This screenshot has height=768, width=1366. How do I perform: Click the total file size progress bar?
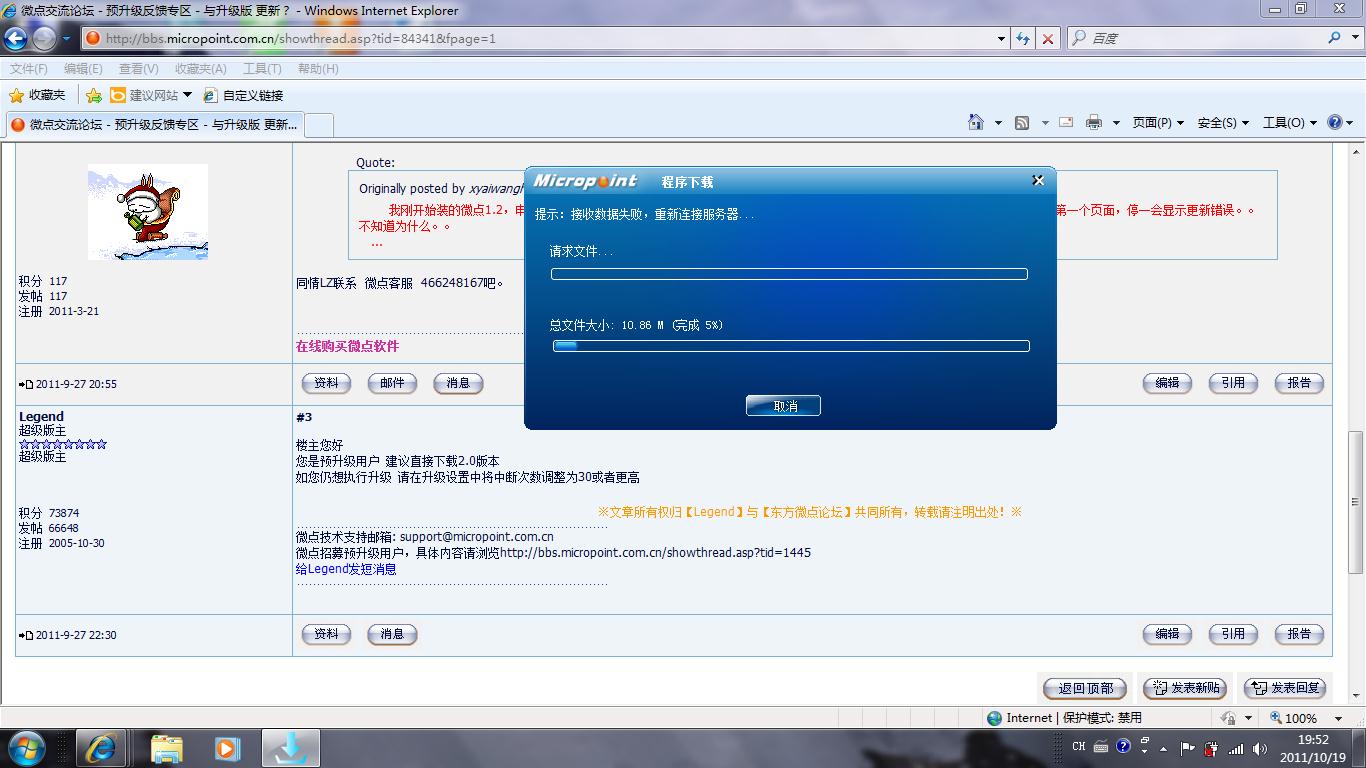pyautogui.click(x=790, y=346)
